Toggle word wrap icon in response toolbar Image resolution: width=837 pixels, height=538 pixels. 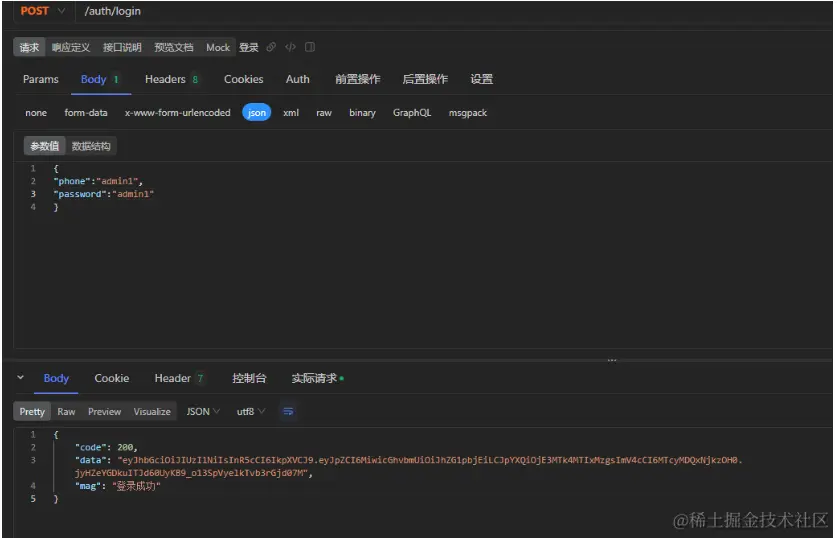tap(288, 412)
